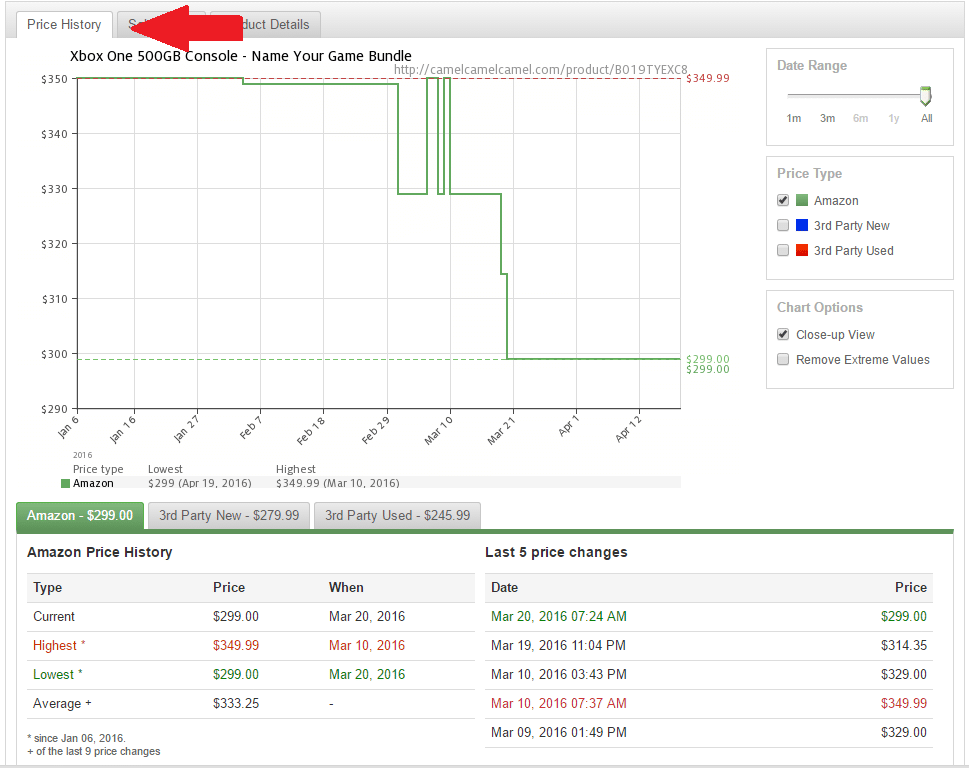Click the Mar 20, 2016 07:24 AM price change
The height and width of the screenshot is (768, 969).
(x=559, y=616)
